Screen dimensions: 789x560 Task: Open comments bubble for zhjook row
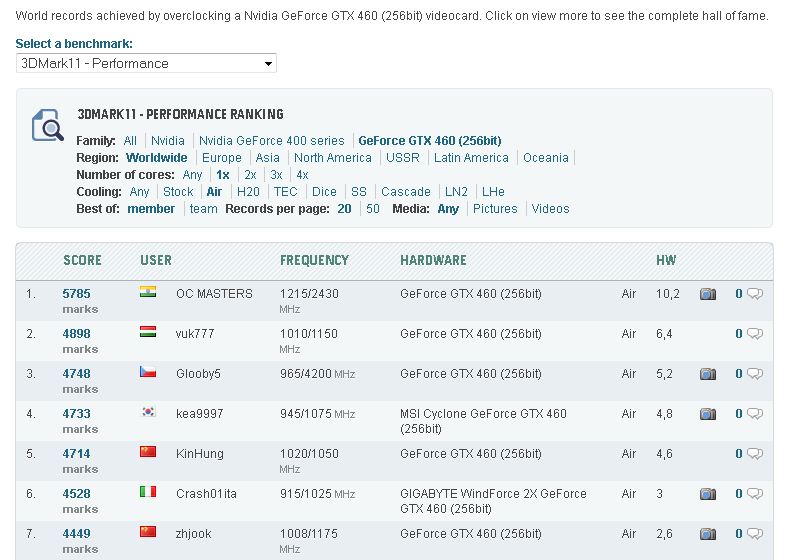[x=755, y=534]
